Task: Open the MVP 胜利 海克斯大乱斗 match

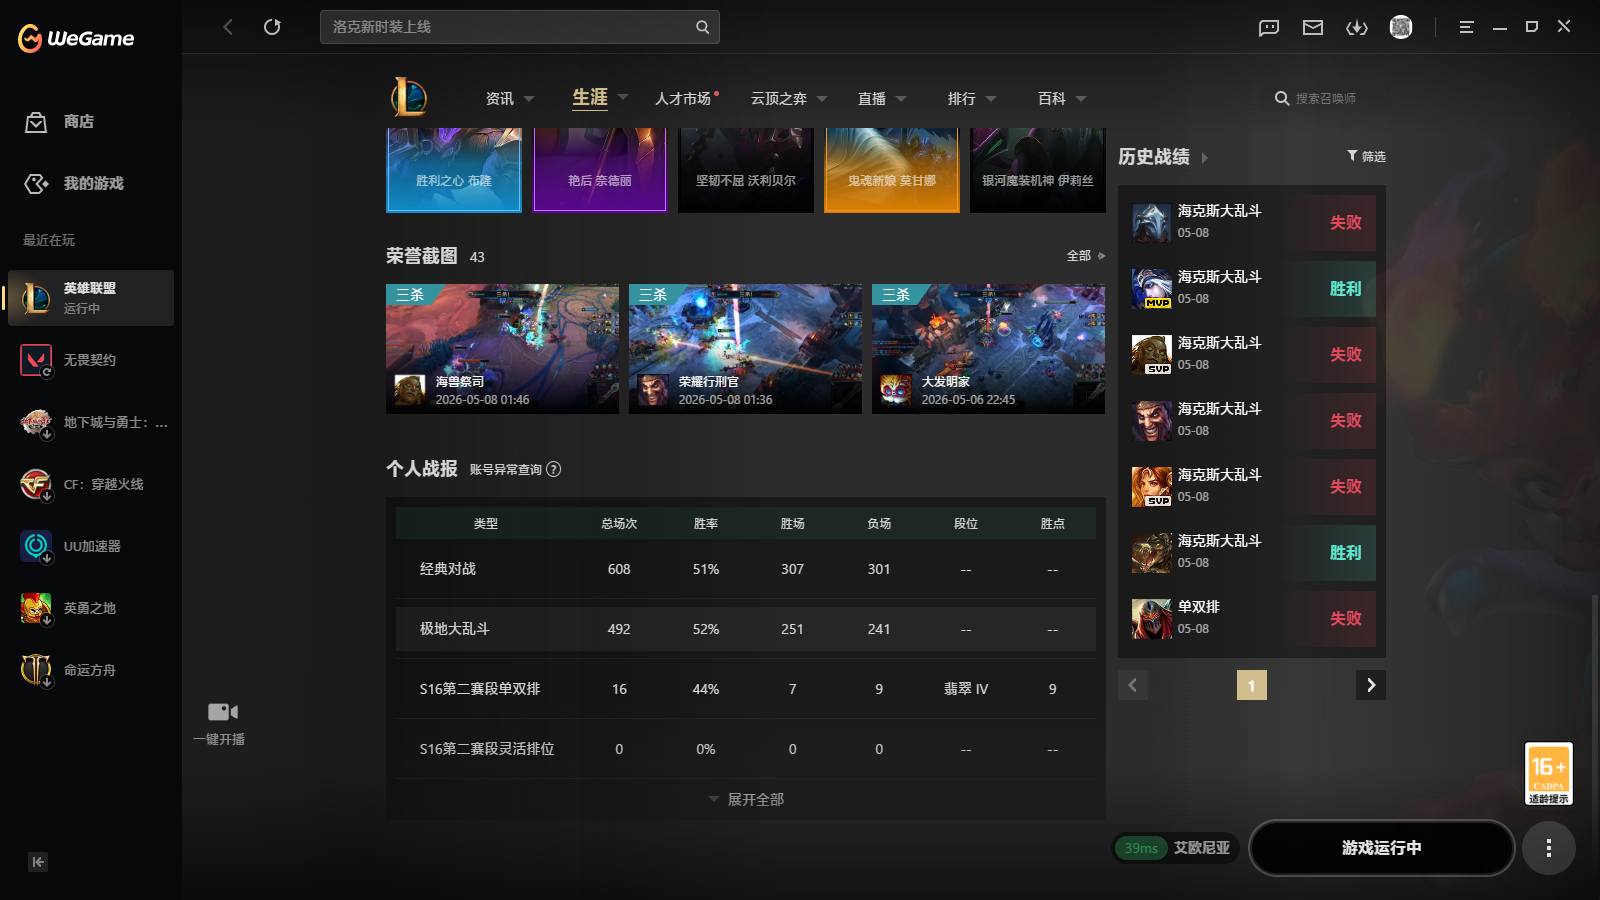Action: pos(1252,289)
